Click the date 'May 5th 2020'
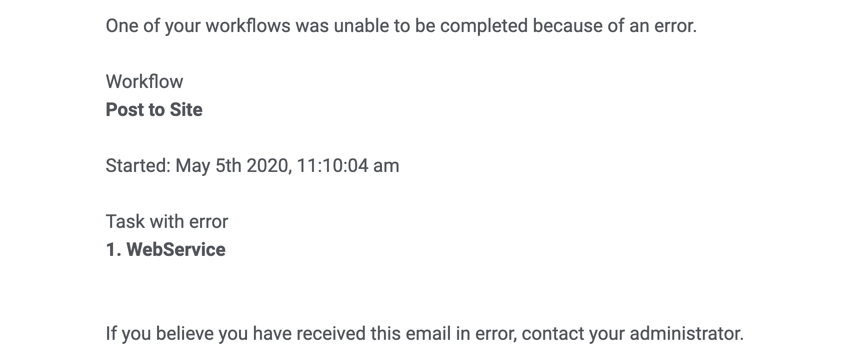 coord(231,165)
